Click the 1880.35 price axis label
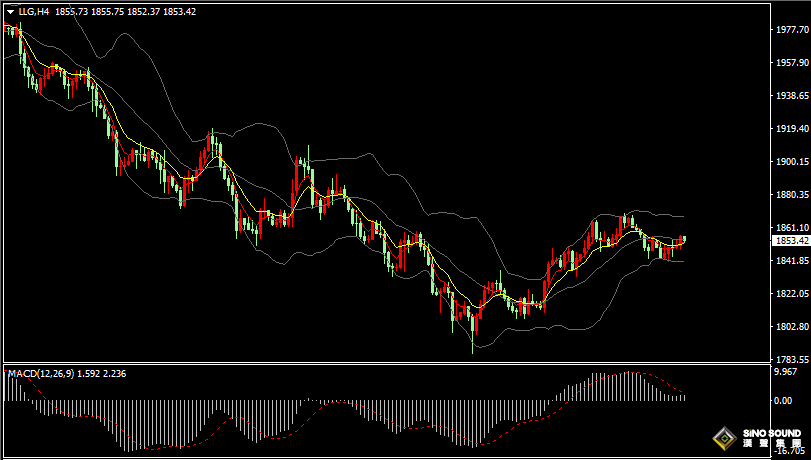This screenshot has width=811, height=460. tap(791, 195)
